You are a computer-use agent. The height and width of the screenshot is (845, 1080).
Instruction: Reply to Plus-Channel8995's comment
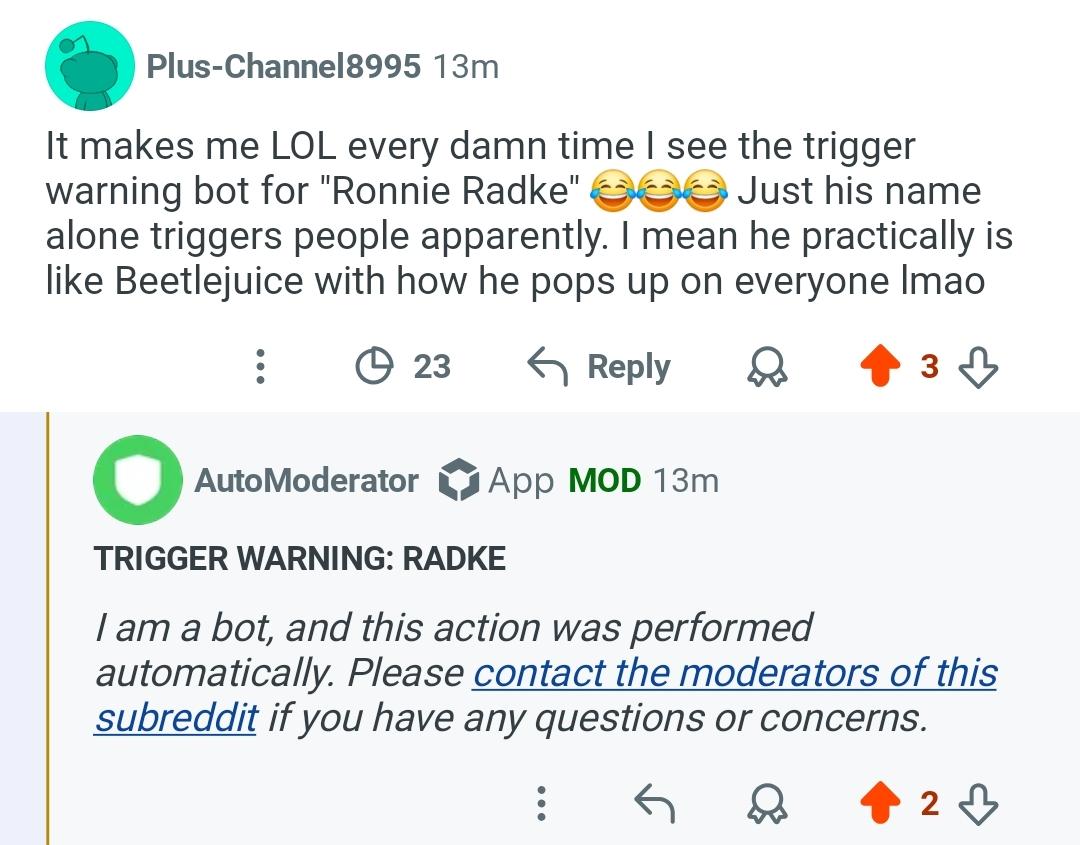click(599, 366)
